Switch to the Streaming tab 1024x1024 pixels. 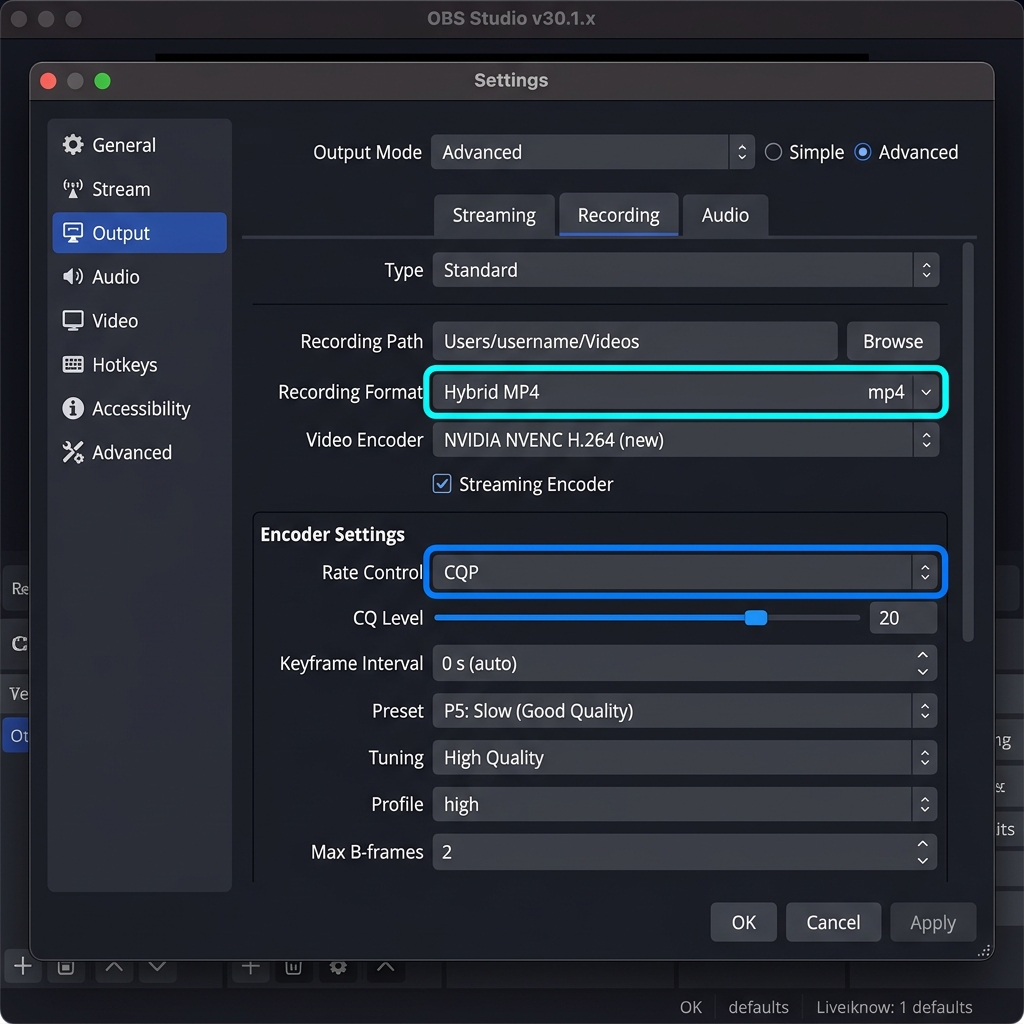coord(494,215)
